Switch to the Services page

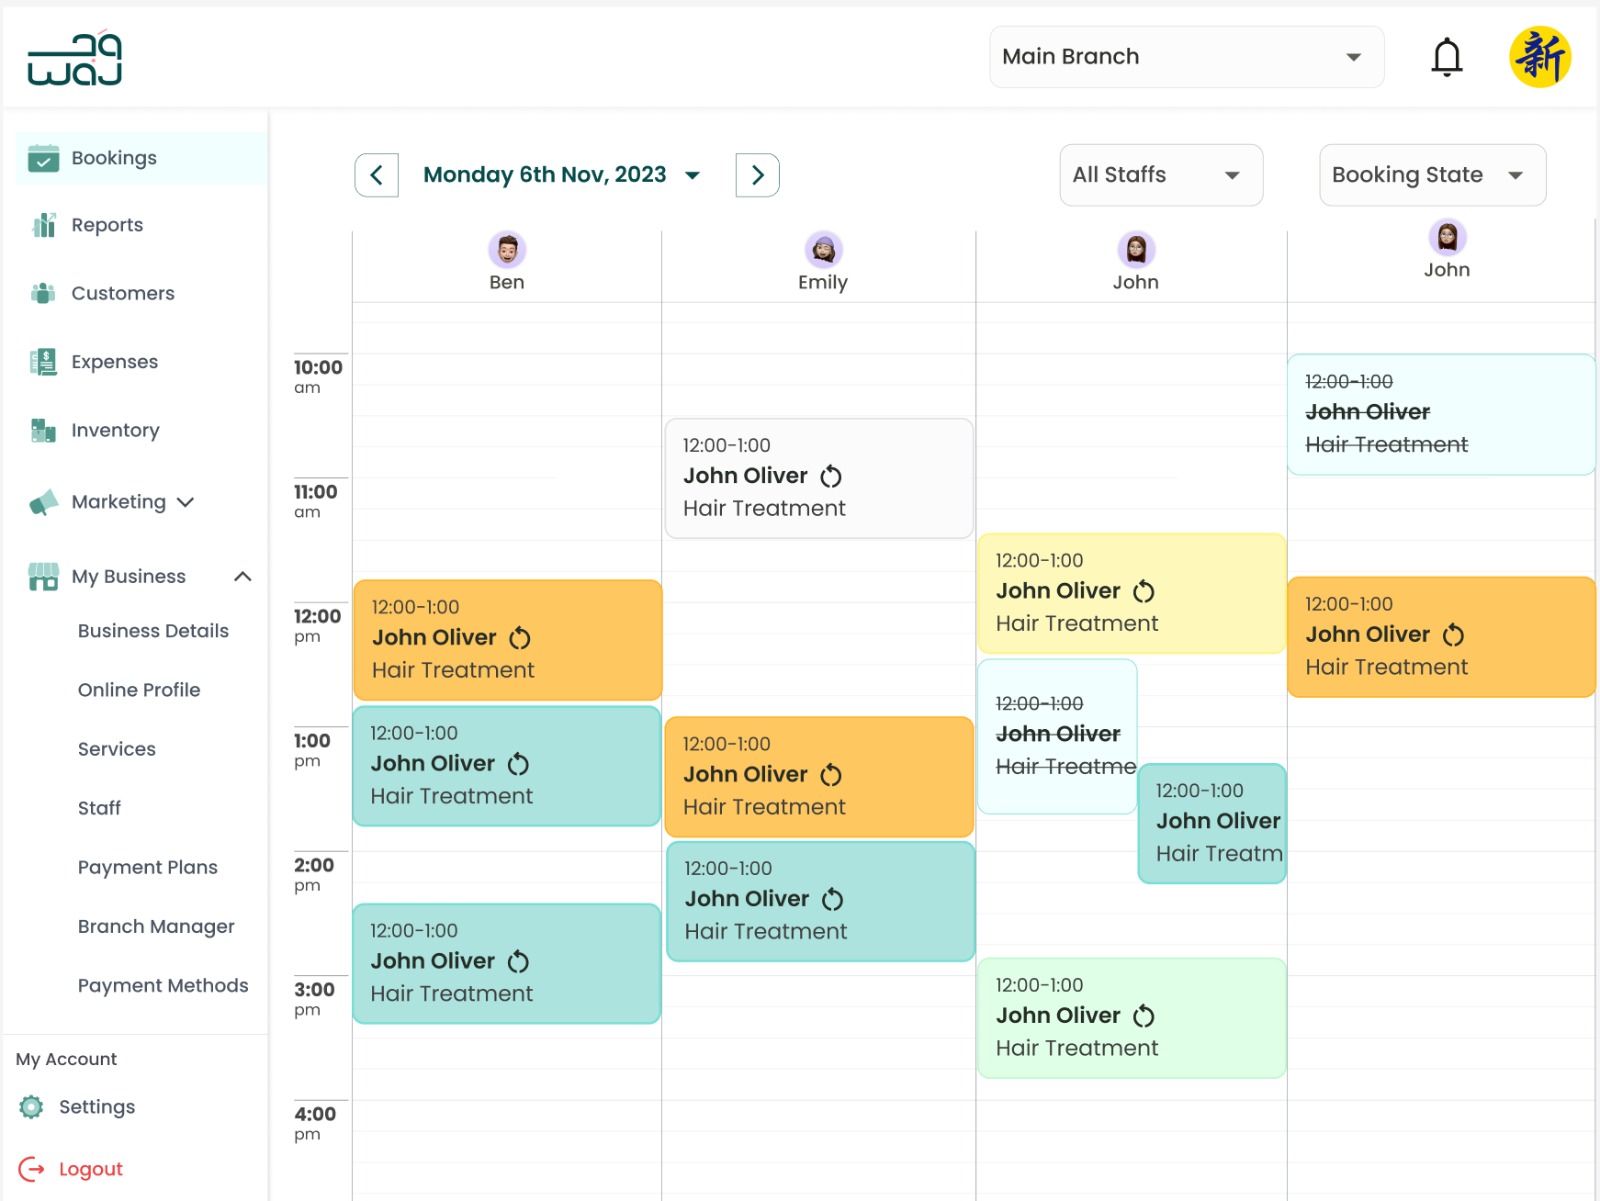[x=117, y=749]
